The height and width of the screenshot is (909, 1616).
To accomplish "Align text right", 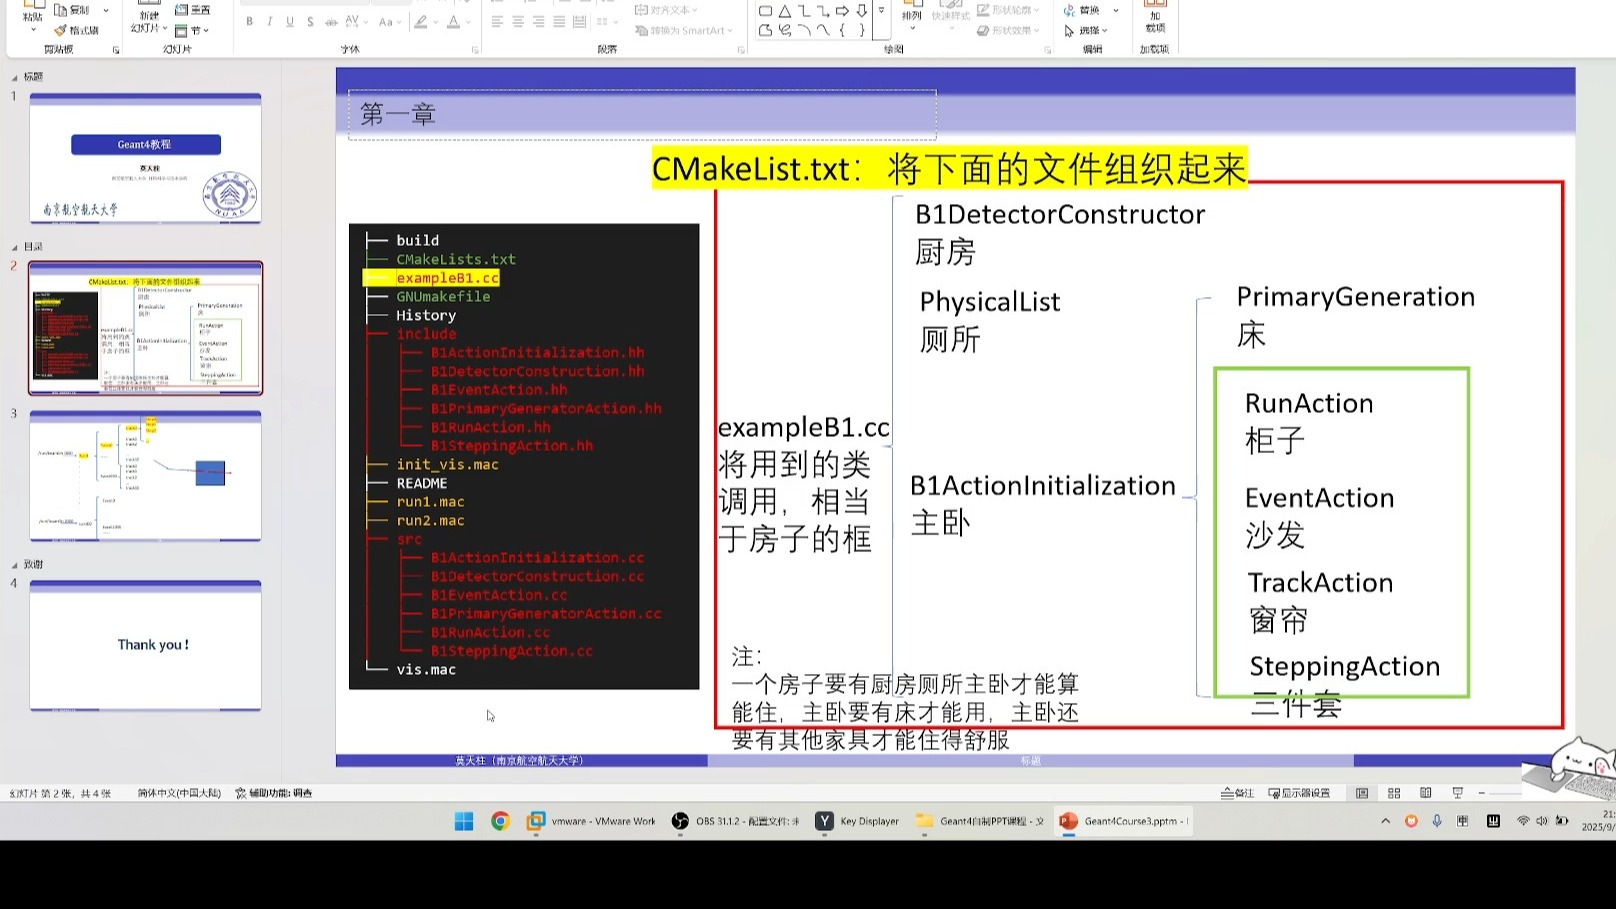I will (x=538, y=21).
